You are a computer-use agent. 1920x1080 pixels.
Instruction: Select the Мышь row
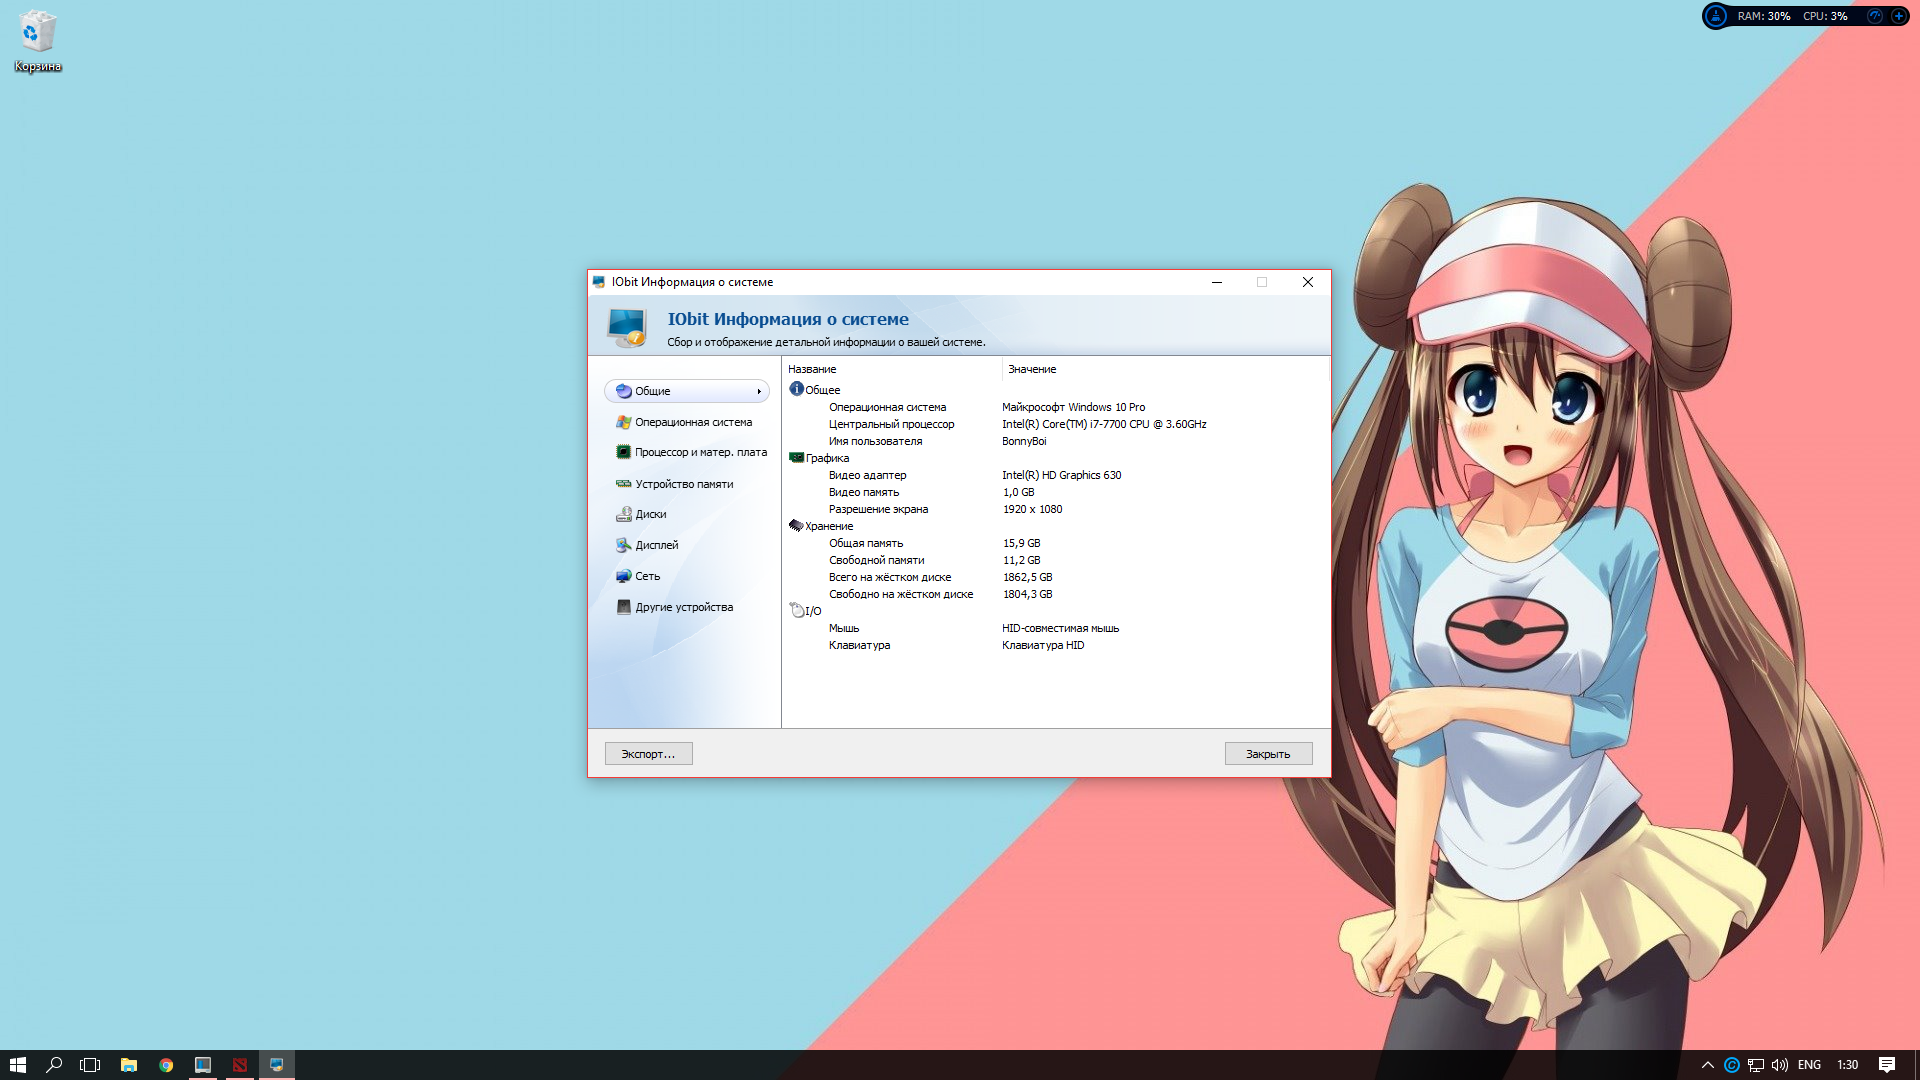click(1056, 628)
